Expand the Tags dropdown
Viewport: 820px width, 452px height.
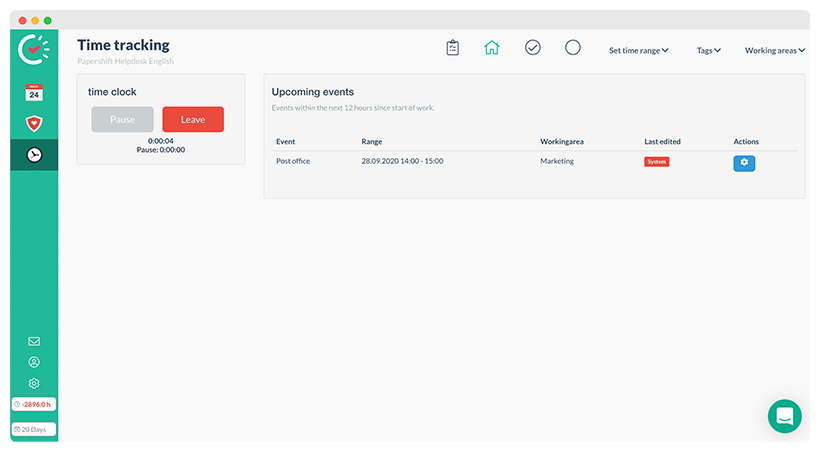709,51
